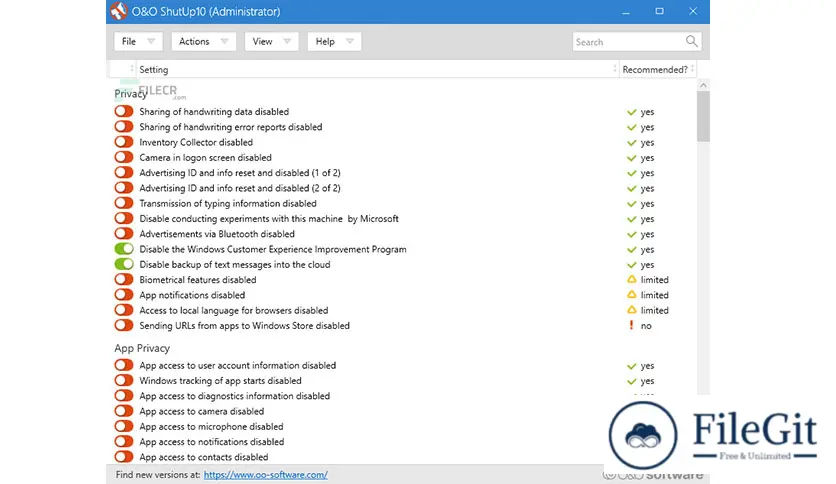Select 'App access to user account information disabled'
Screen dimensions: 836x484
(238, 365)
